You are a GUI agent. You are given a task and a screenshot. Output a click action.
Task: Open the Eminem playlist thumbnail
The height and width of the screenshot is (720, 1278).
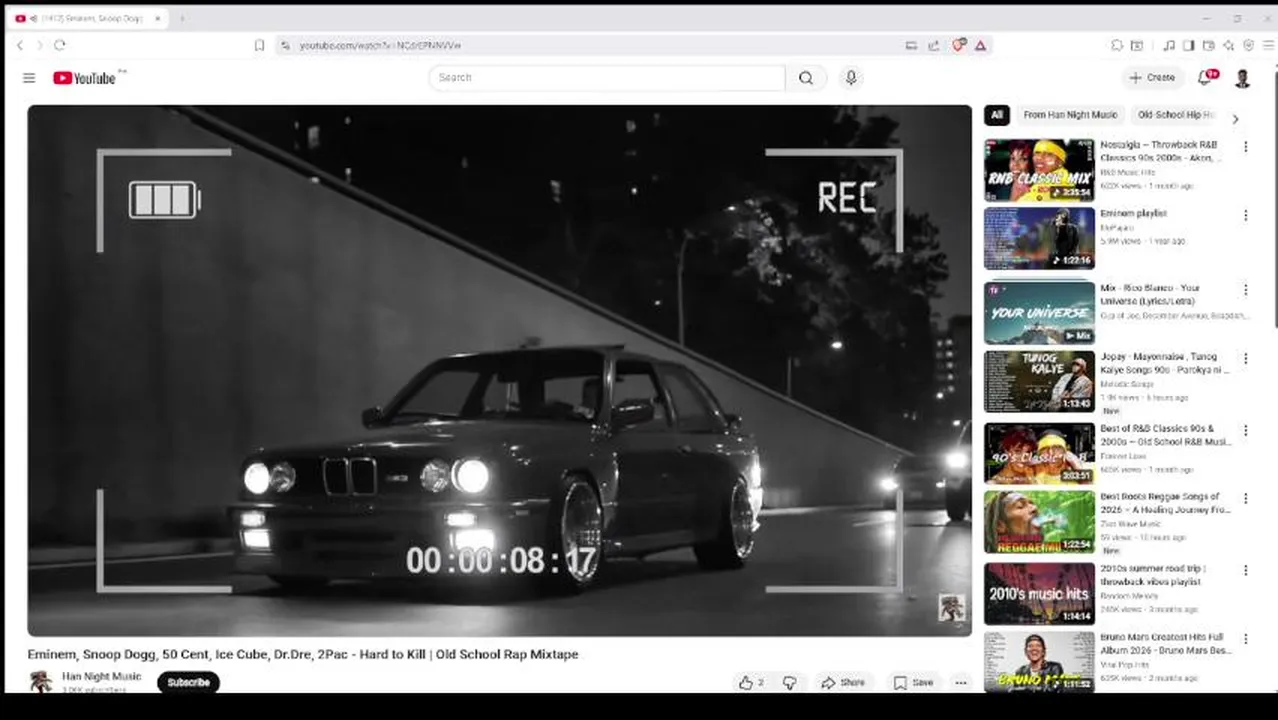point(1039,238)
